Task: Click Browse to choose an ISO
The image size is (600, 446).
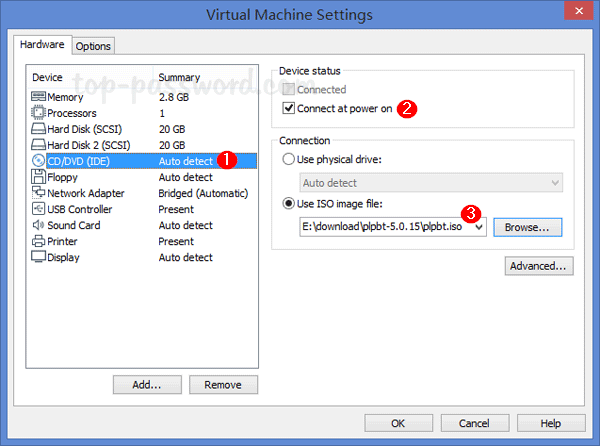Action: (527, 228)
